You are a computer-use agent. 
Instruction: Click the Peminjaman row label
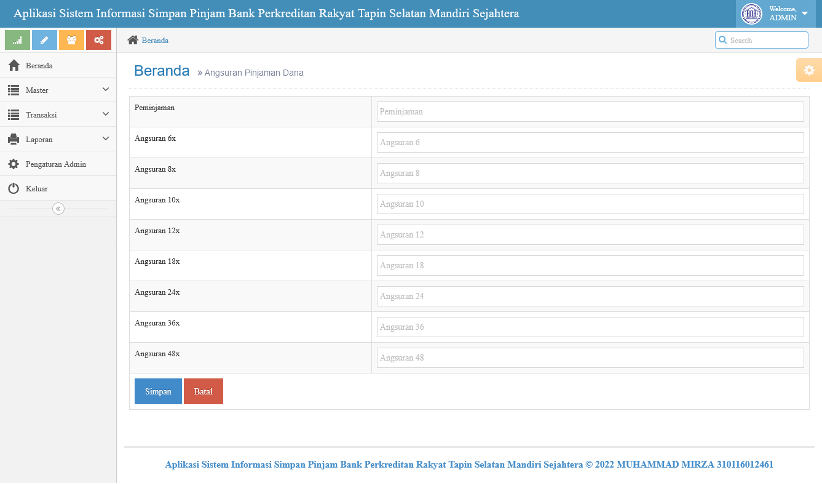(155, 107)
